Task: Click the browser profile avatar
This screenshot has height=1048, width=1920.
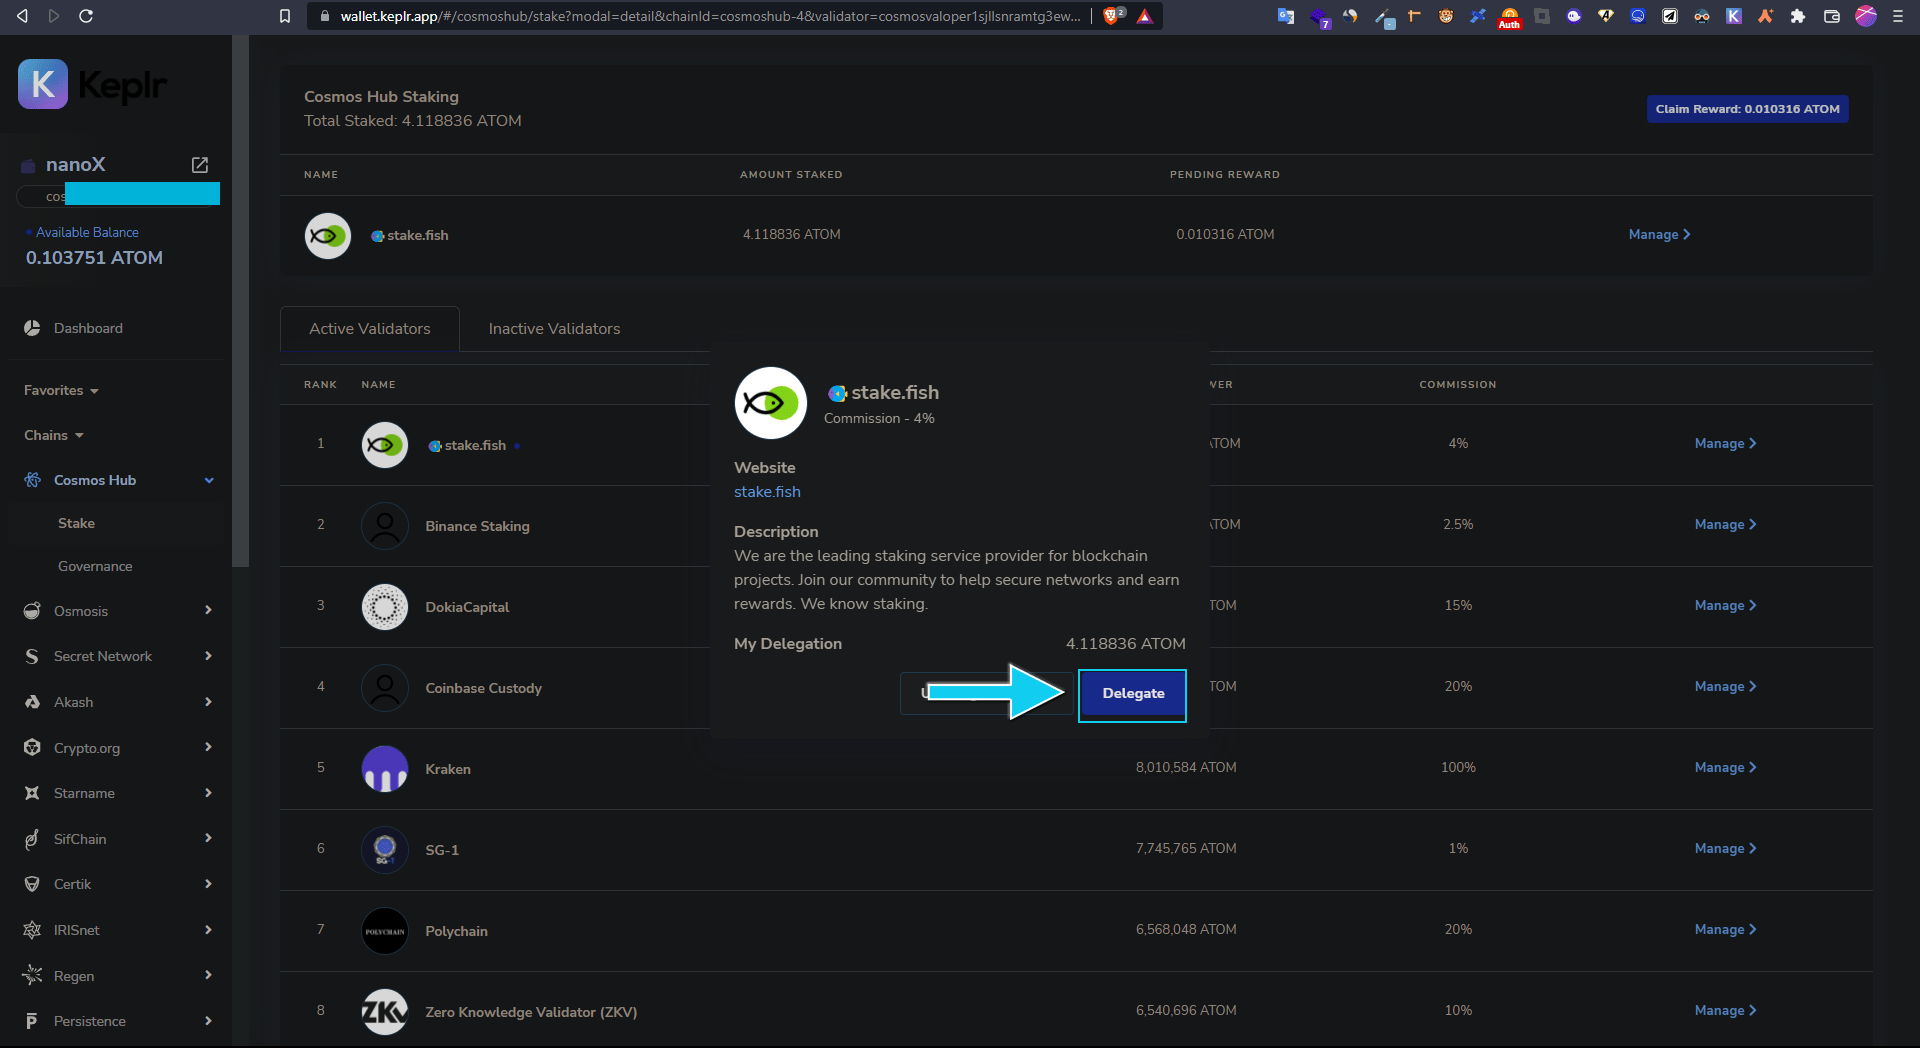Action: pyautogui.click(x=1866, y=16)
